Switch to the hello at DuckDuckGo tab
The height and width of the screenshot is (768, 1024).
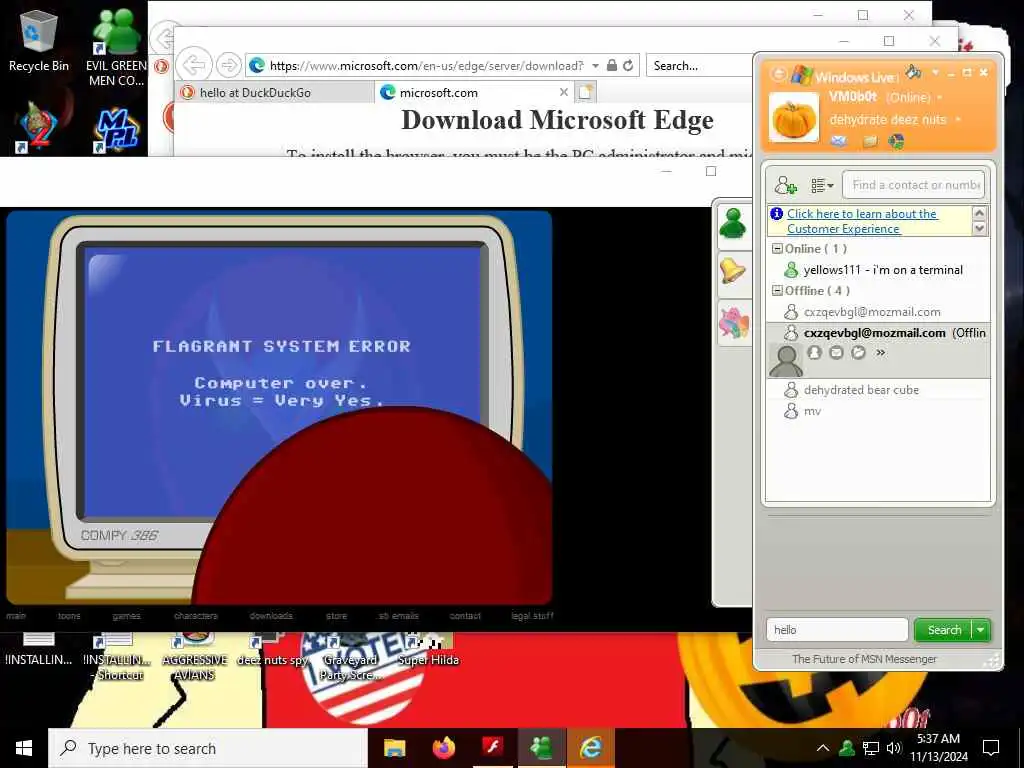(x=275, y=93)
